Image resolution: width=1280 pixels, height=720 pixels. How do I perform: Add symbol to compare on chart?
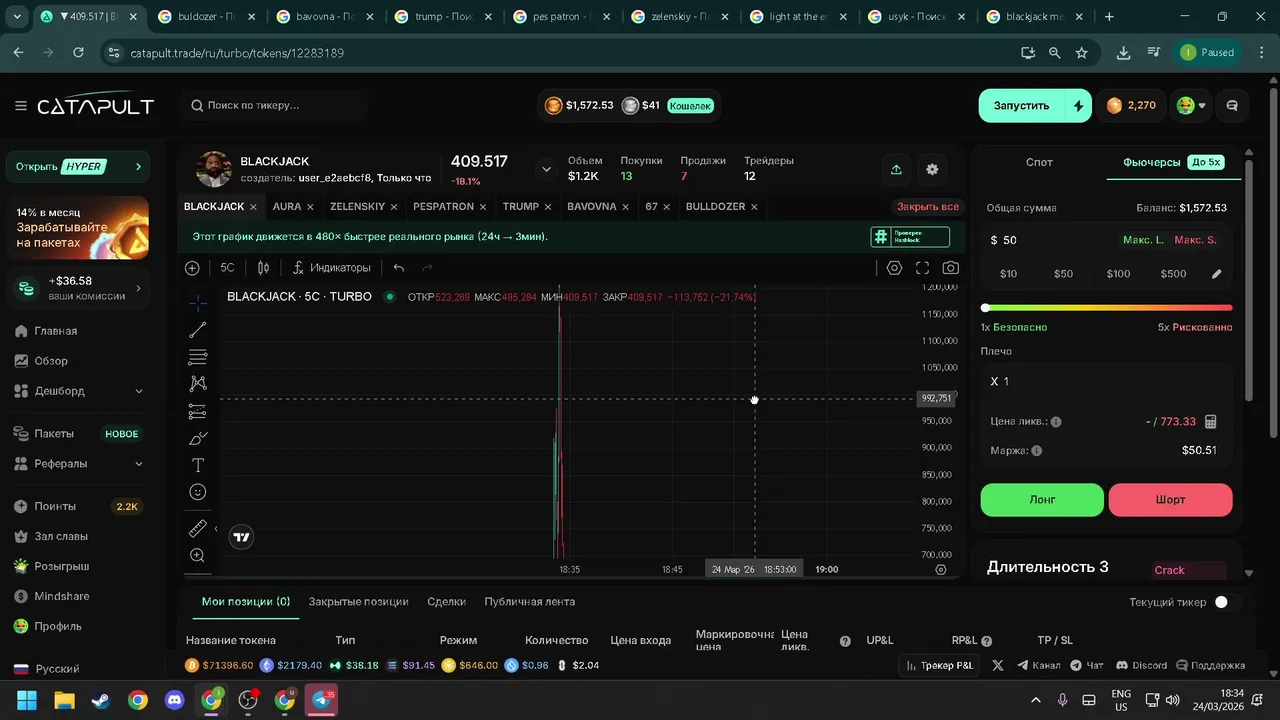[x=192, y=268]
